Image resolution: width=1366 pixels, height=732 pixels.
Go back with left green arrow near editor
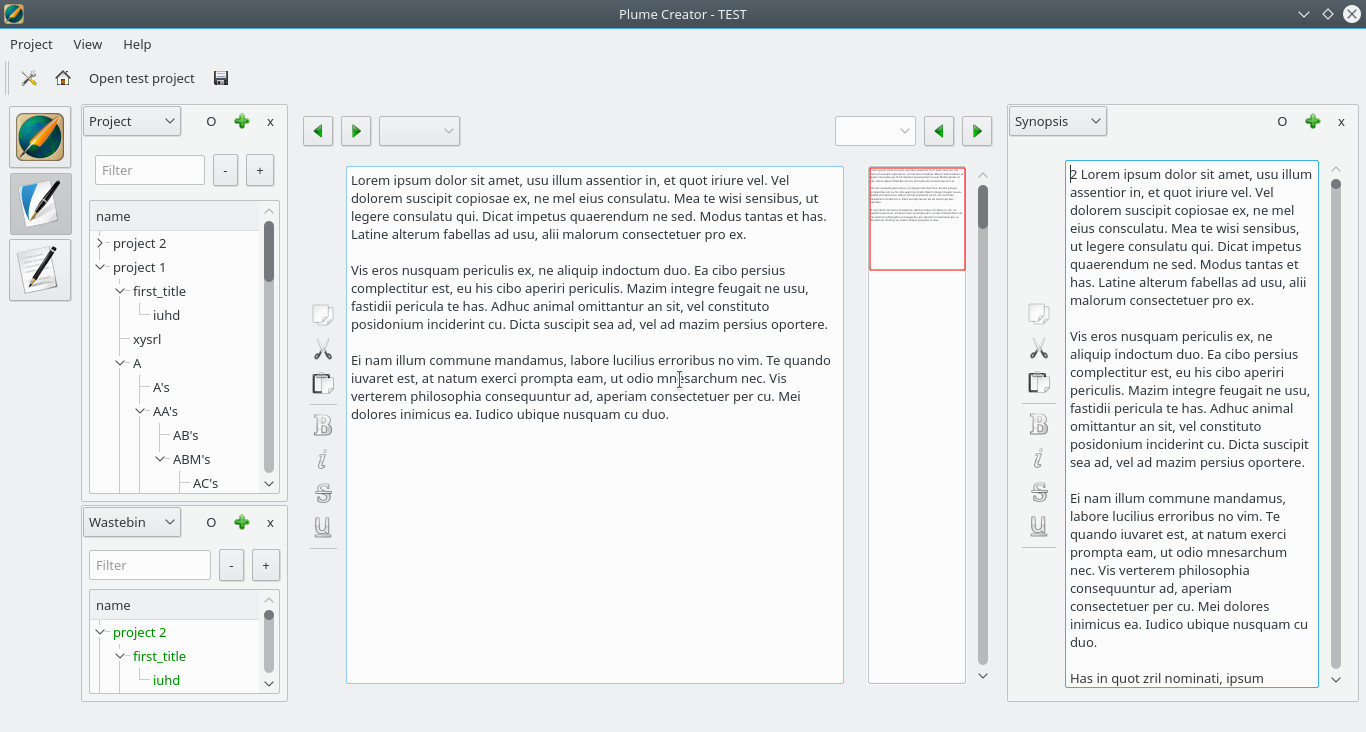pyautogui.click(x=318, y=131)
